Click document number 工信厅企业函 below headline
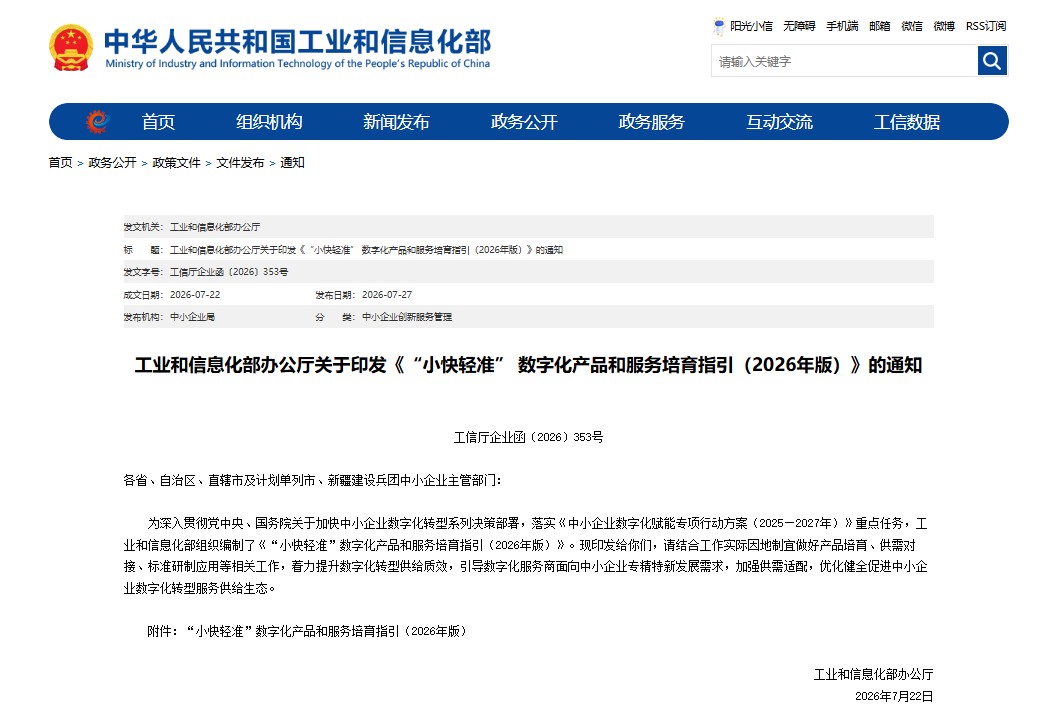1056x717 pixels. [x=529, y=437]
